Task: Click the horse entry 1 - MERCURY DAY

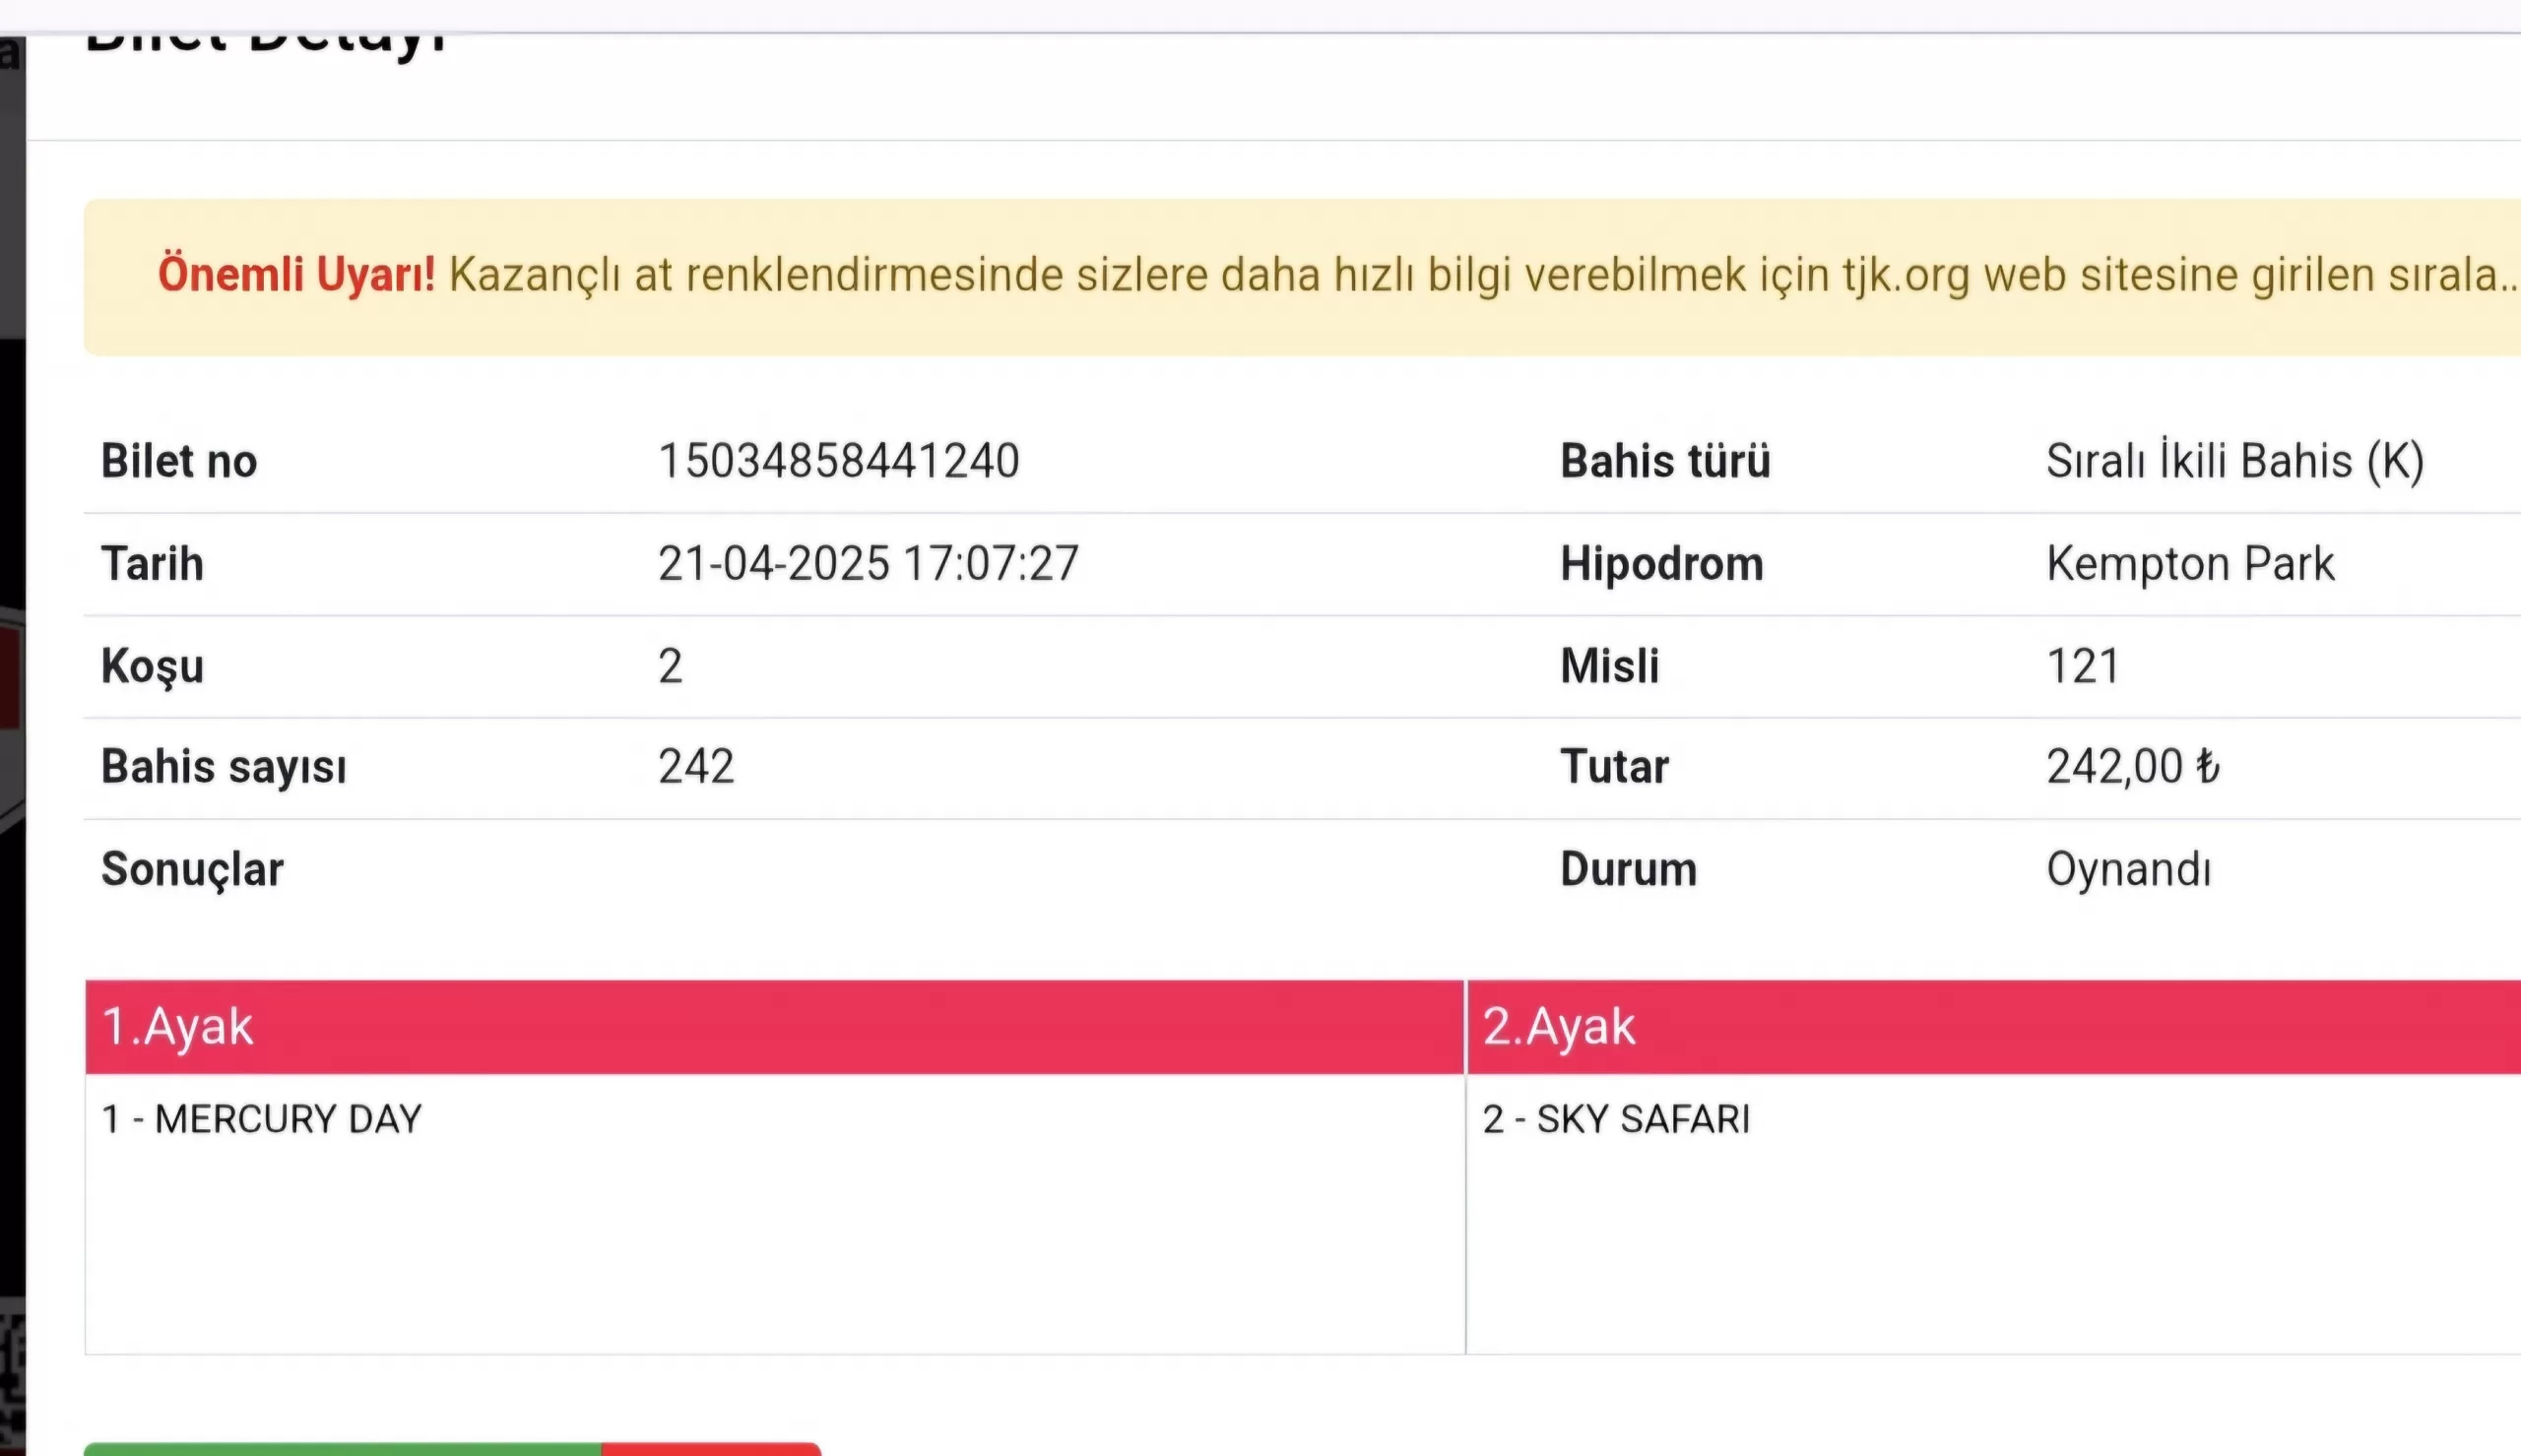Action: (262, 1119)
